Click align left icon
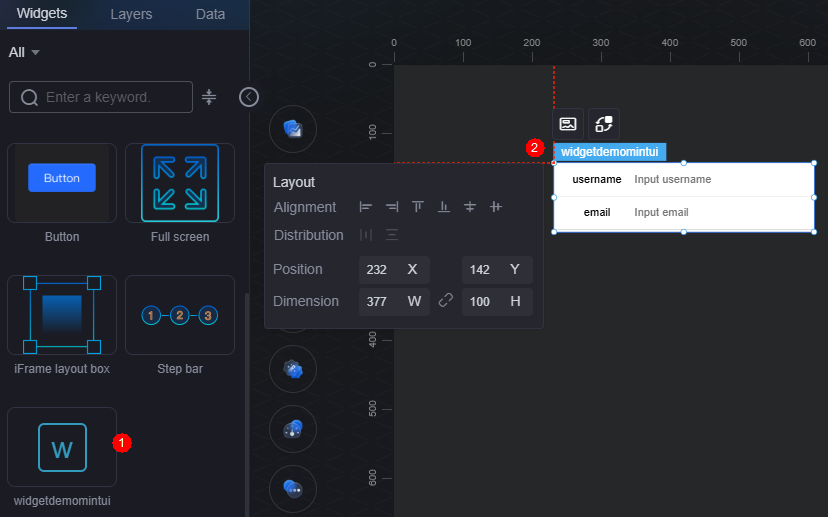Image resolution: width=828 pixels, height=517 pixels. click(x=365, y=207)
